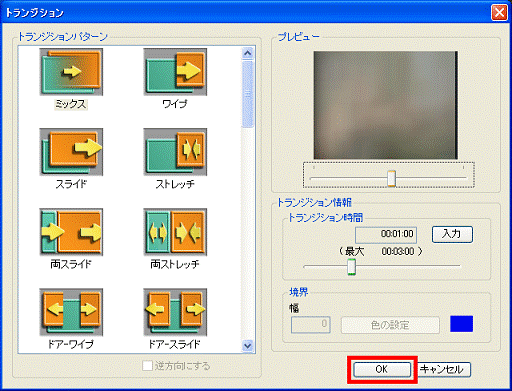Select the ドアーワイプ transition icon
The image size is (512, 391).
pyautogui.click(x=71, y=312)
